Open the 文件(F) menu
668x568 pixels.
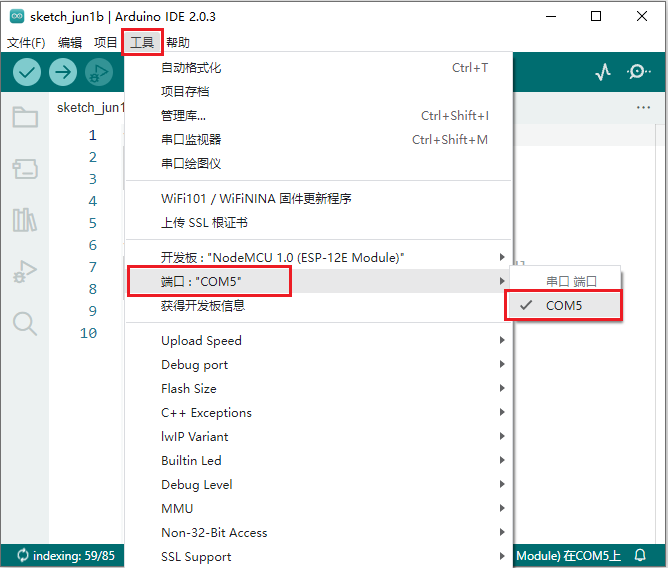pos(26,43)
